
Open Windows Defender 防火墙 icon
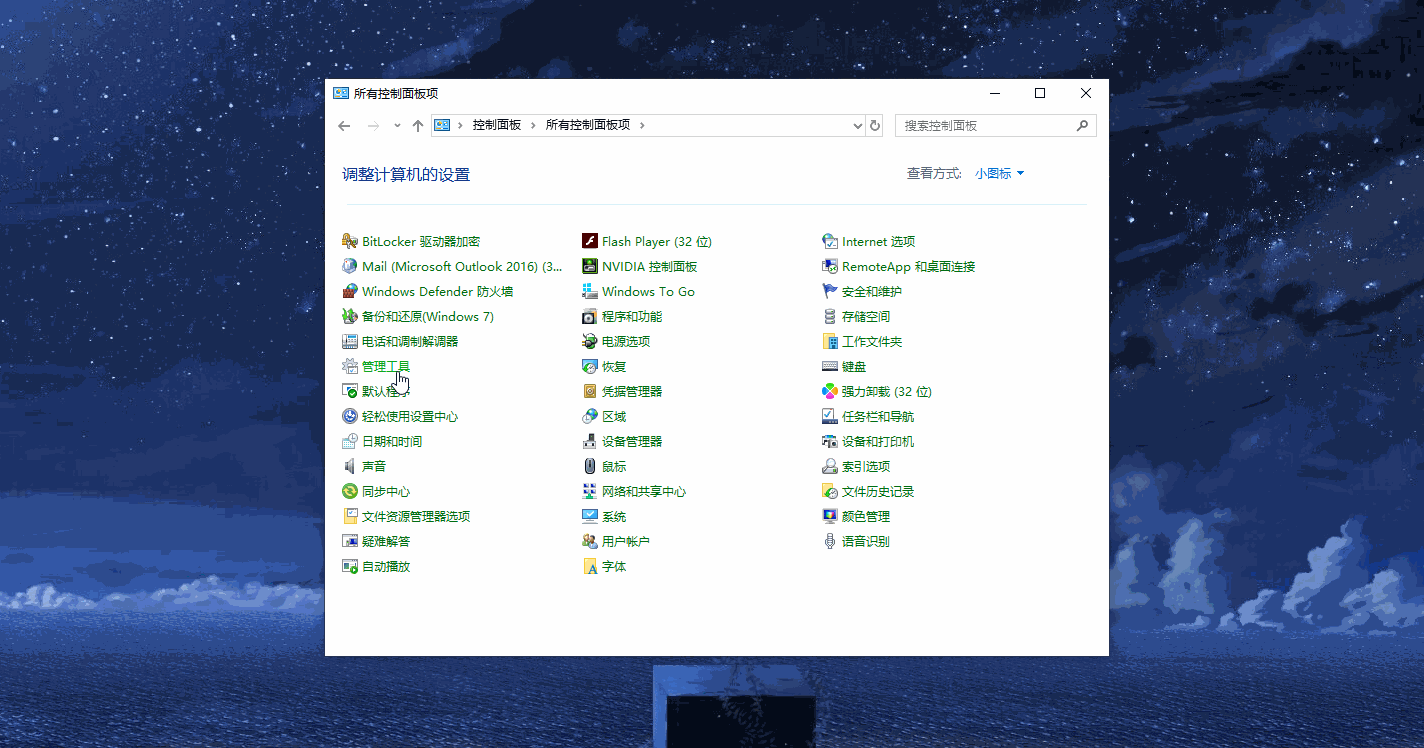point(350,291)
